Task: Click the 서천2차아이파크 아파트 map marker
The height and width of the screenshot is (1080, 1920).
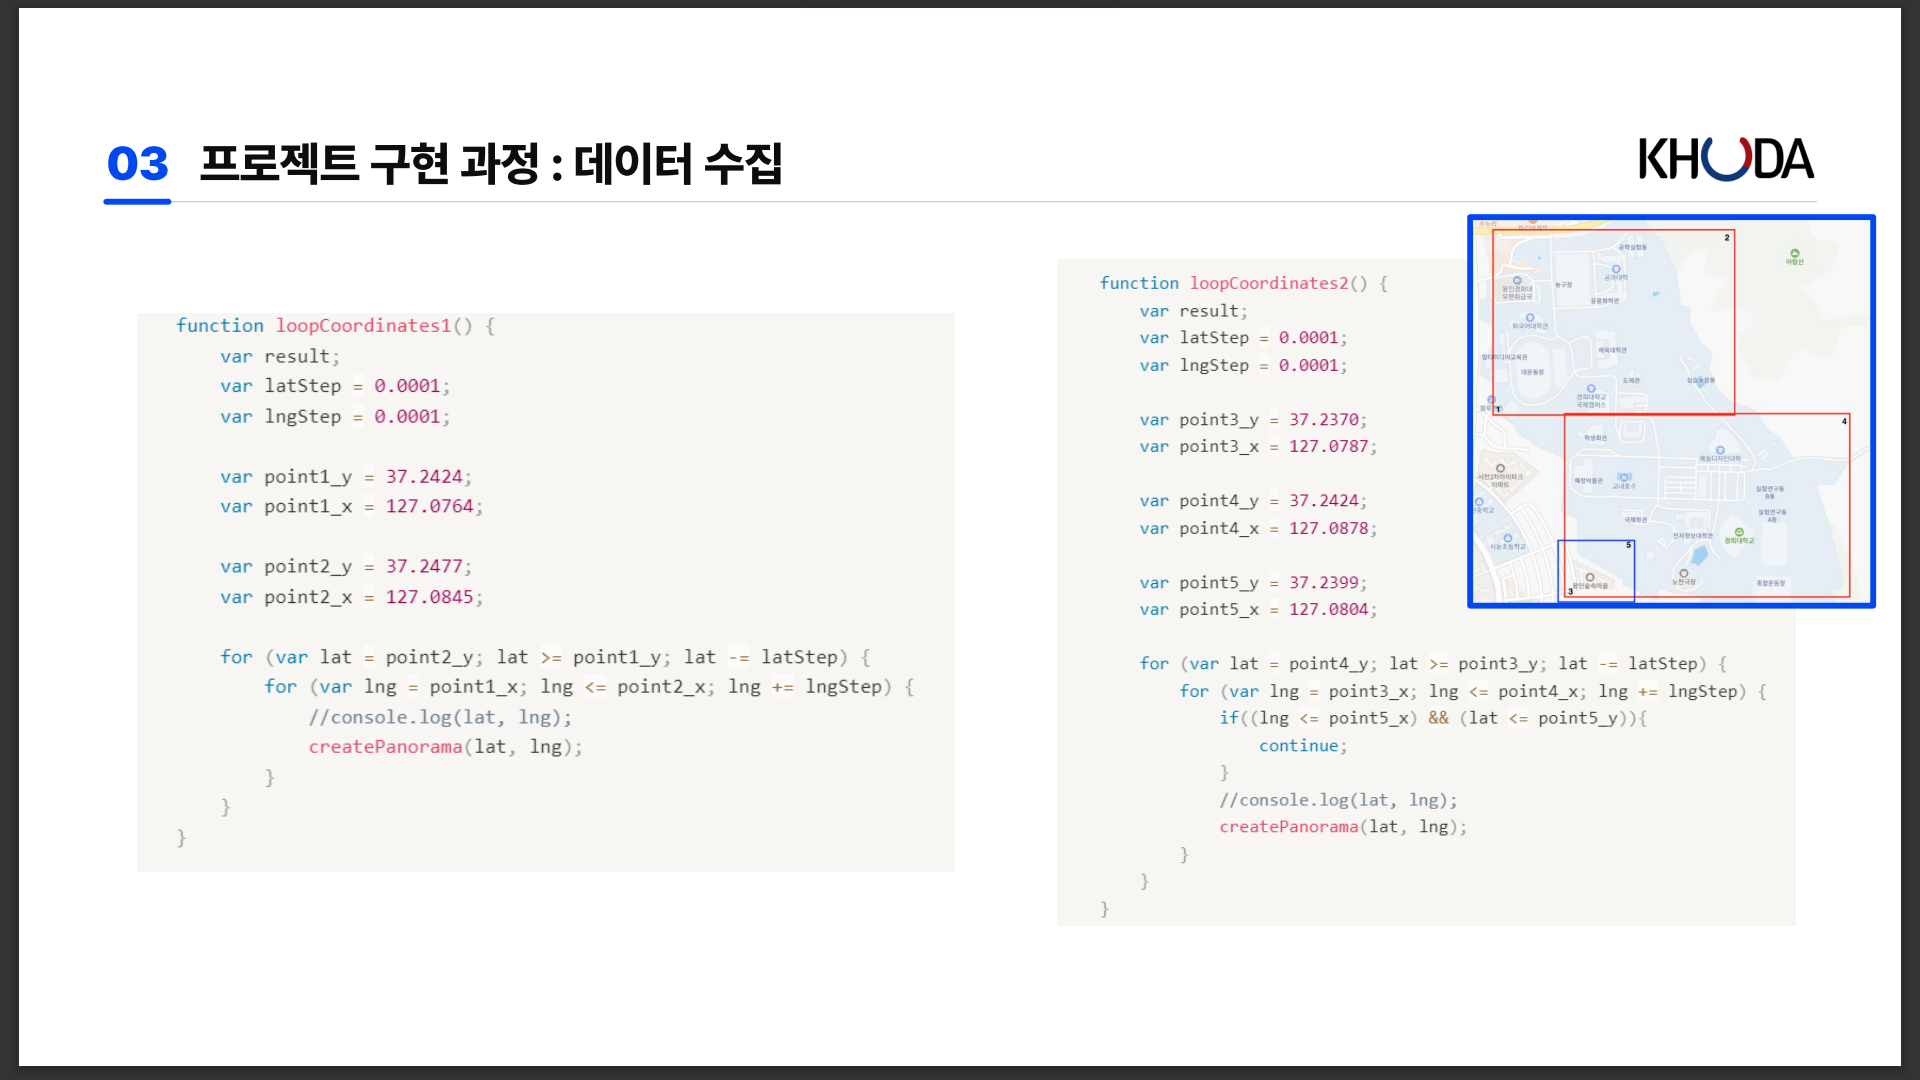Action: [1500, 468]
